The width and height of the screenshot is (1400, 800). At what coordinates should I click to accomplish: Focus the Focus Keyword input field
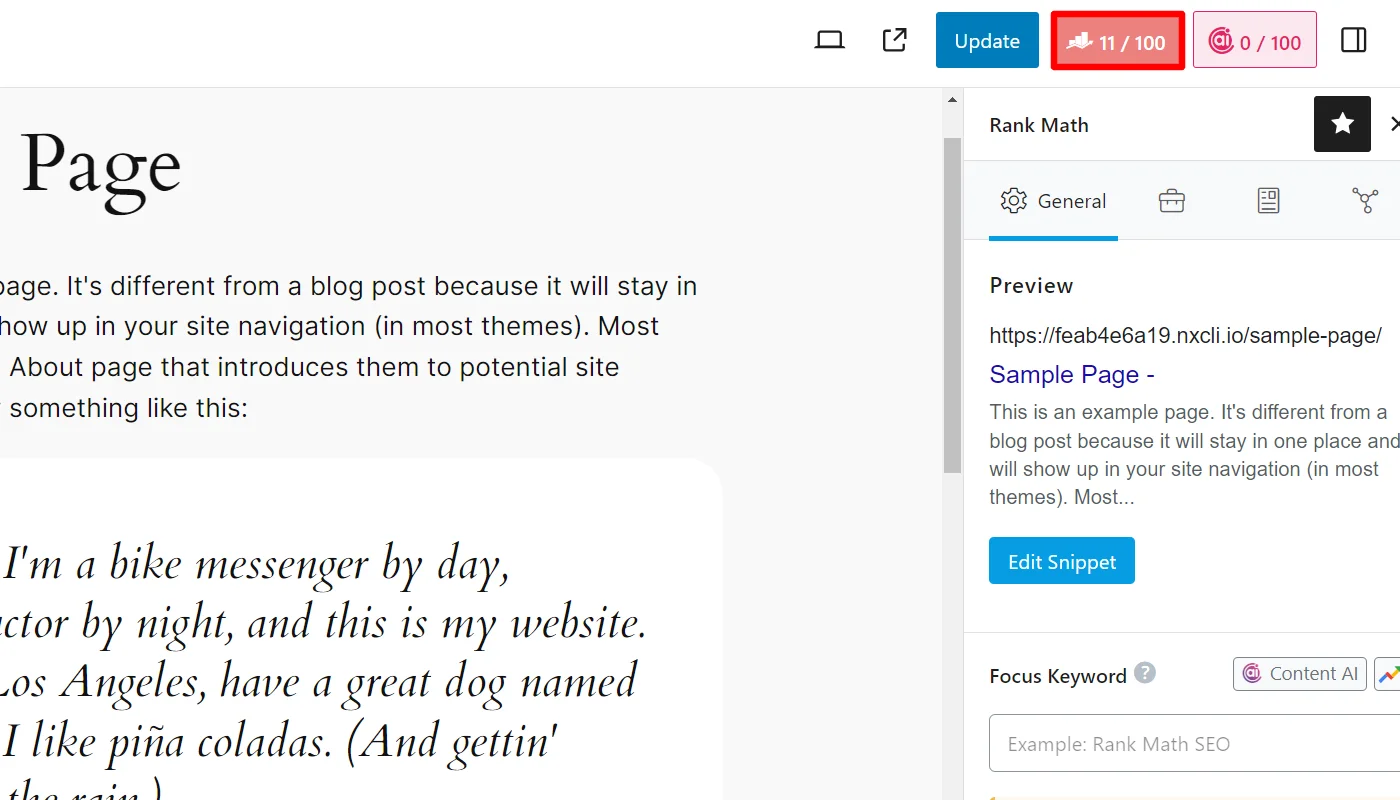coord(1190,743)
